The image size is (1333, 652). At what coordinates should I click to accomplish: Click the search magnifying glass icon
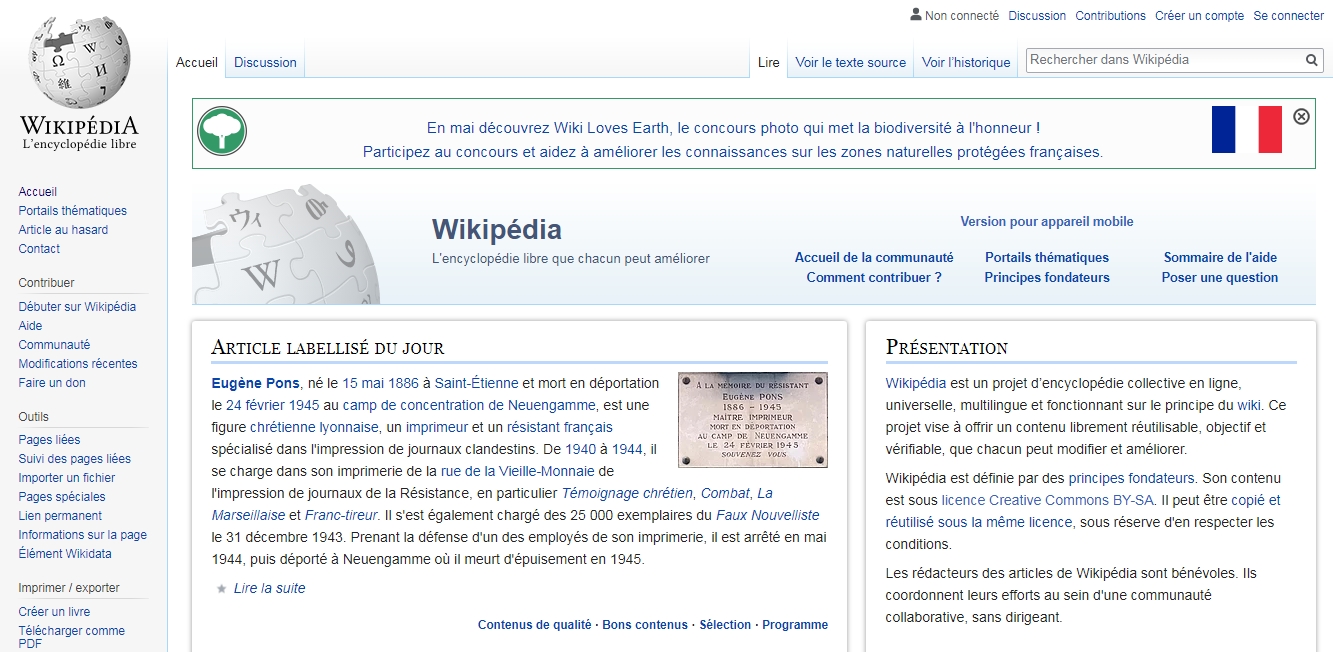coord(1312,60)
